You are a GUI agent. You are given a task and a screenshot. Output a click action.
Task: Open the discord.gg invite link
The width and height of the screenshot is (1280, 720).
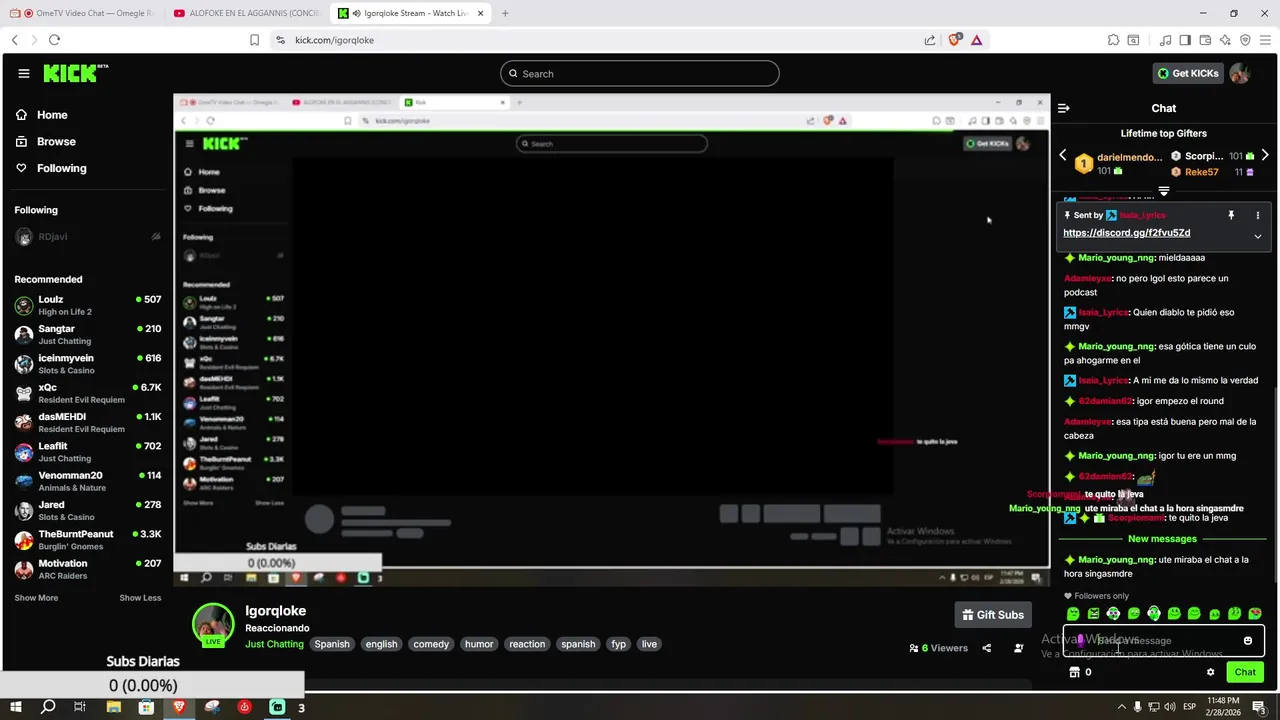pos(1126,233)
